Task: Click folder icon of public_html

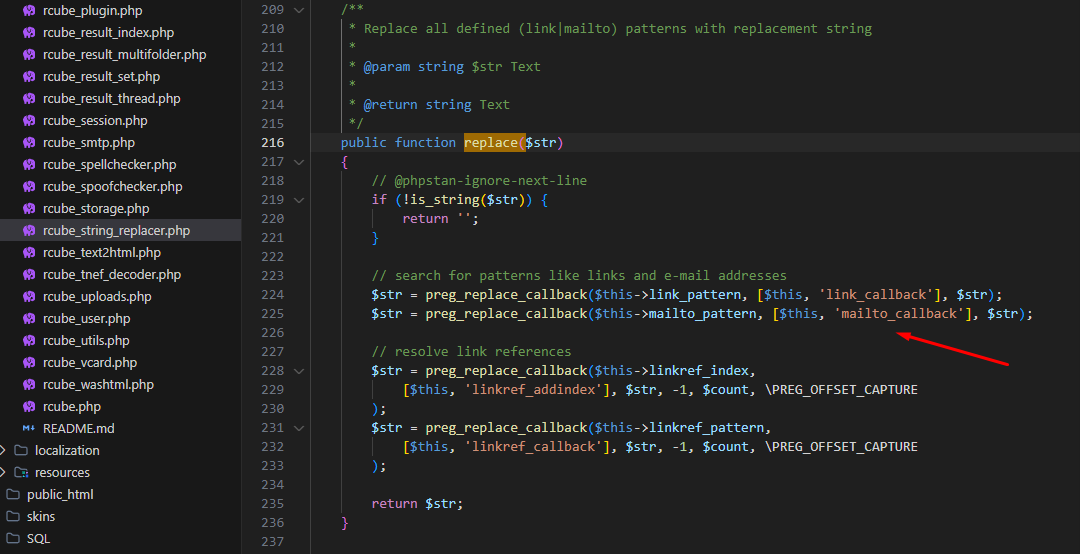Action: click(x=12, y=495)
